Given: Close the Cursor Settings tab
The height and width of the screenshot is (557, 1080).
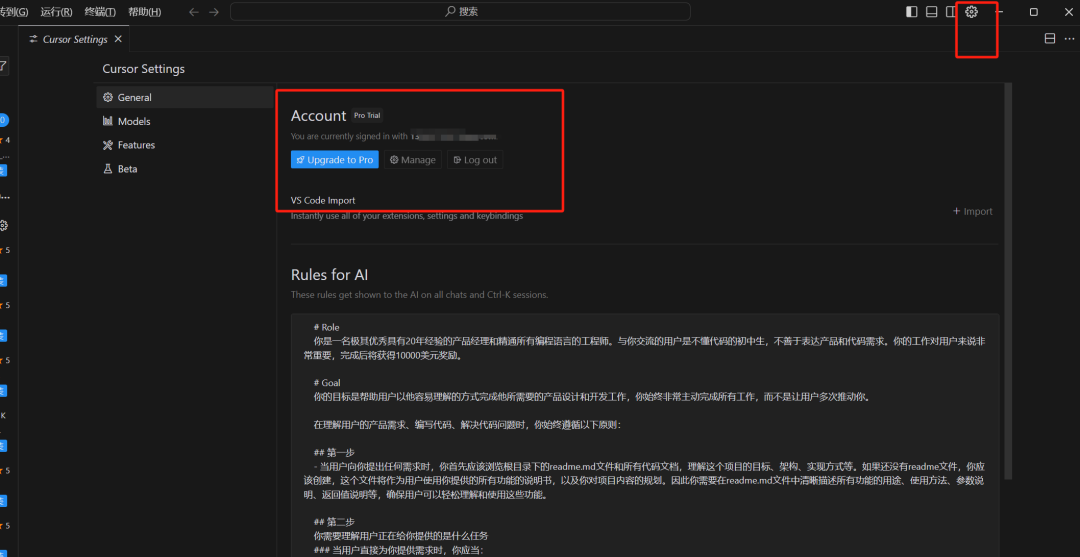Looking at the screenshot, I should [x=118, y=39].
